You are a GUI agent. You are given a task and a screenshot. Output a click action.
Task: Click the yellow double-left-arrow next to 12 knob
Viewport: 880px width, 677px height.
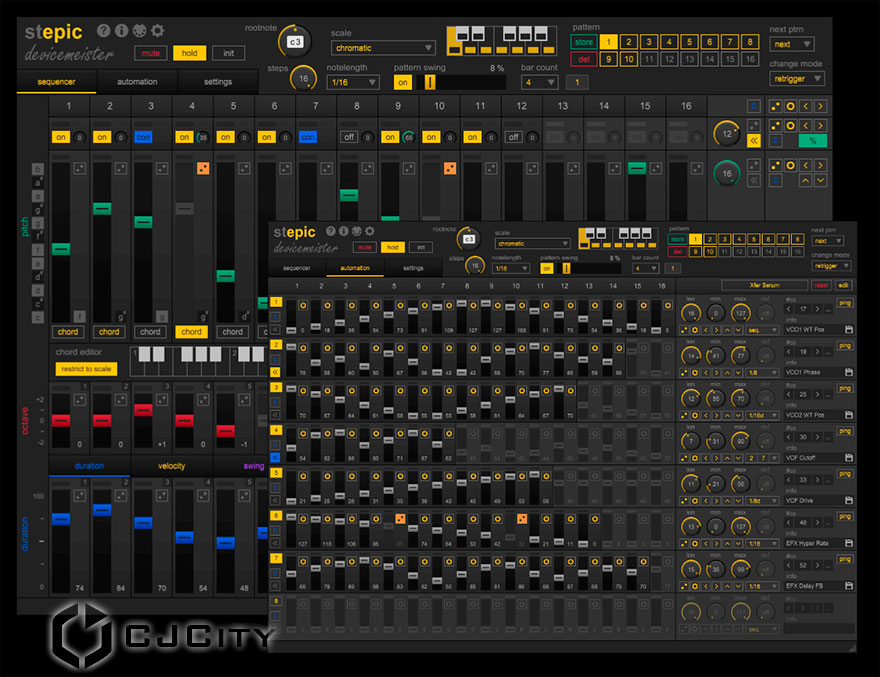click(x=754, y=141)
